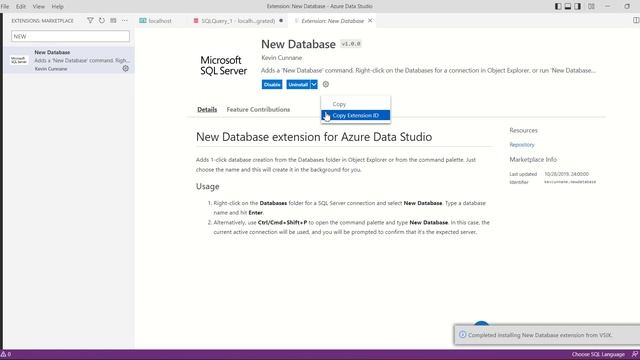Click the version badge v1.0.0
The image size is (640, 360).
click(351, 44)
